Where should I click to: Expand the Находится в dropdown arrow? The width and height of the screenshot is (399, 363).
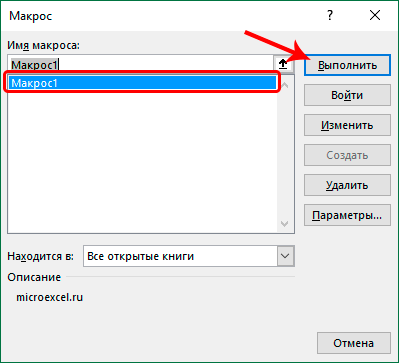click(x=285, y=256)
